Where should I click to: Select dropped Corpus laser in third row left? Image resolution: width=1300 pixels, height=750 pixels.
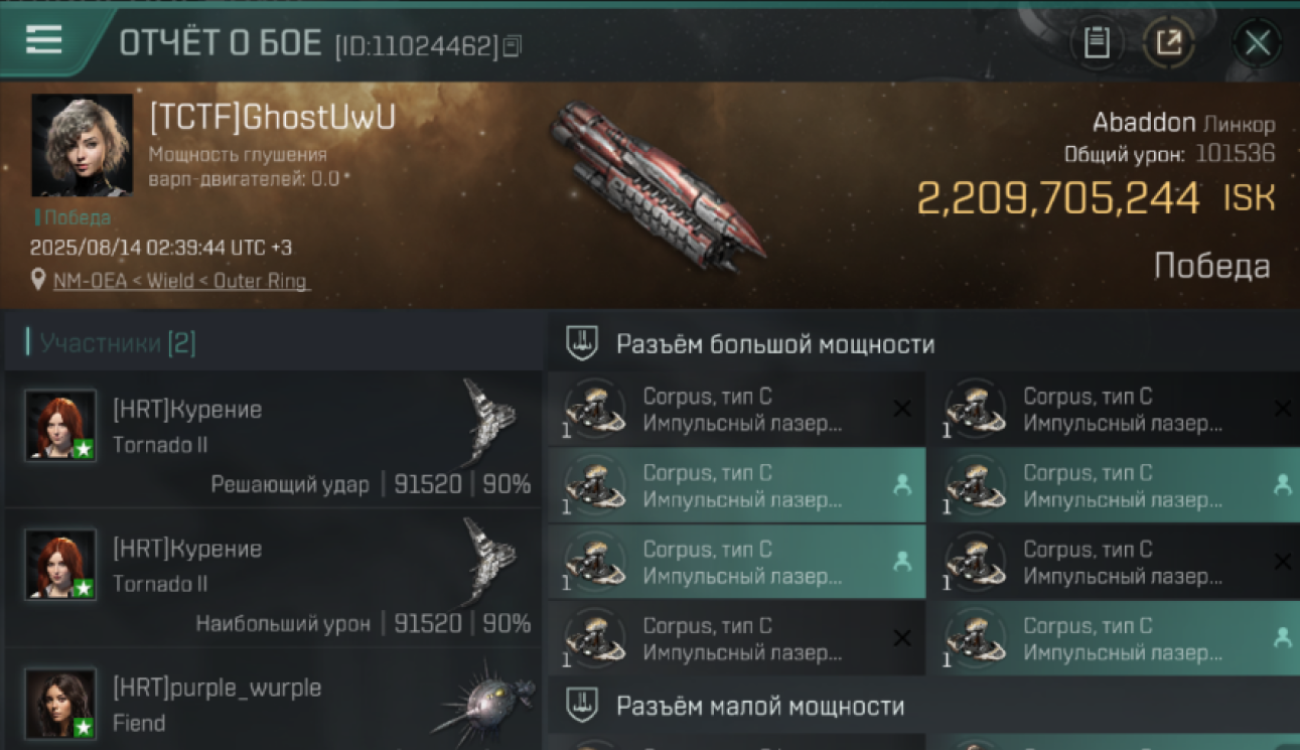pos(736,562)
